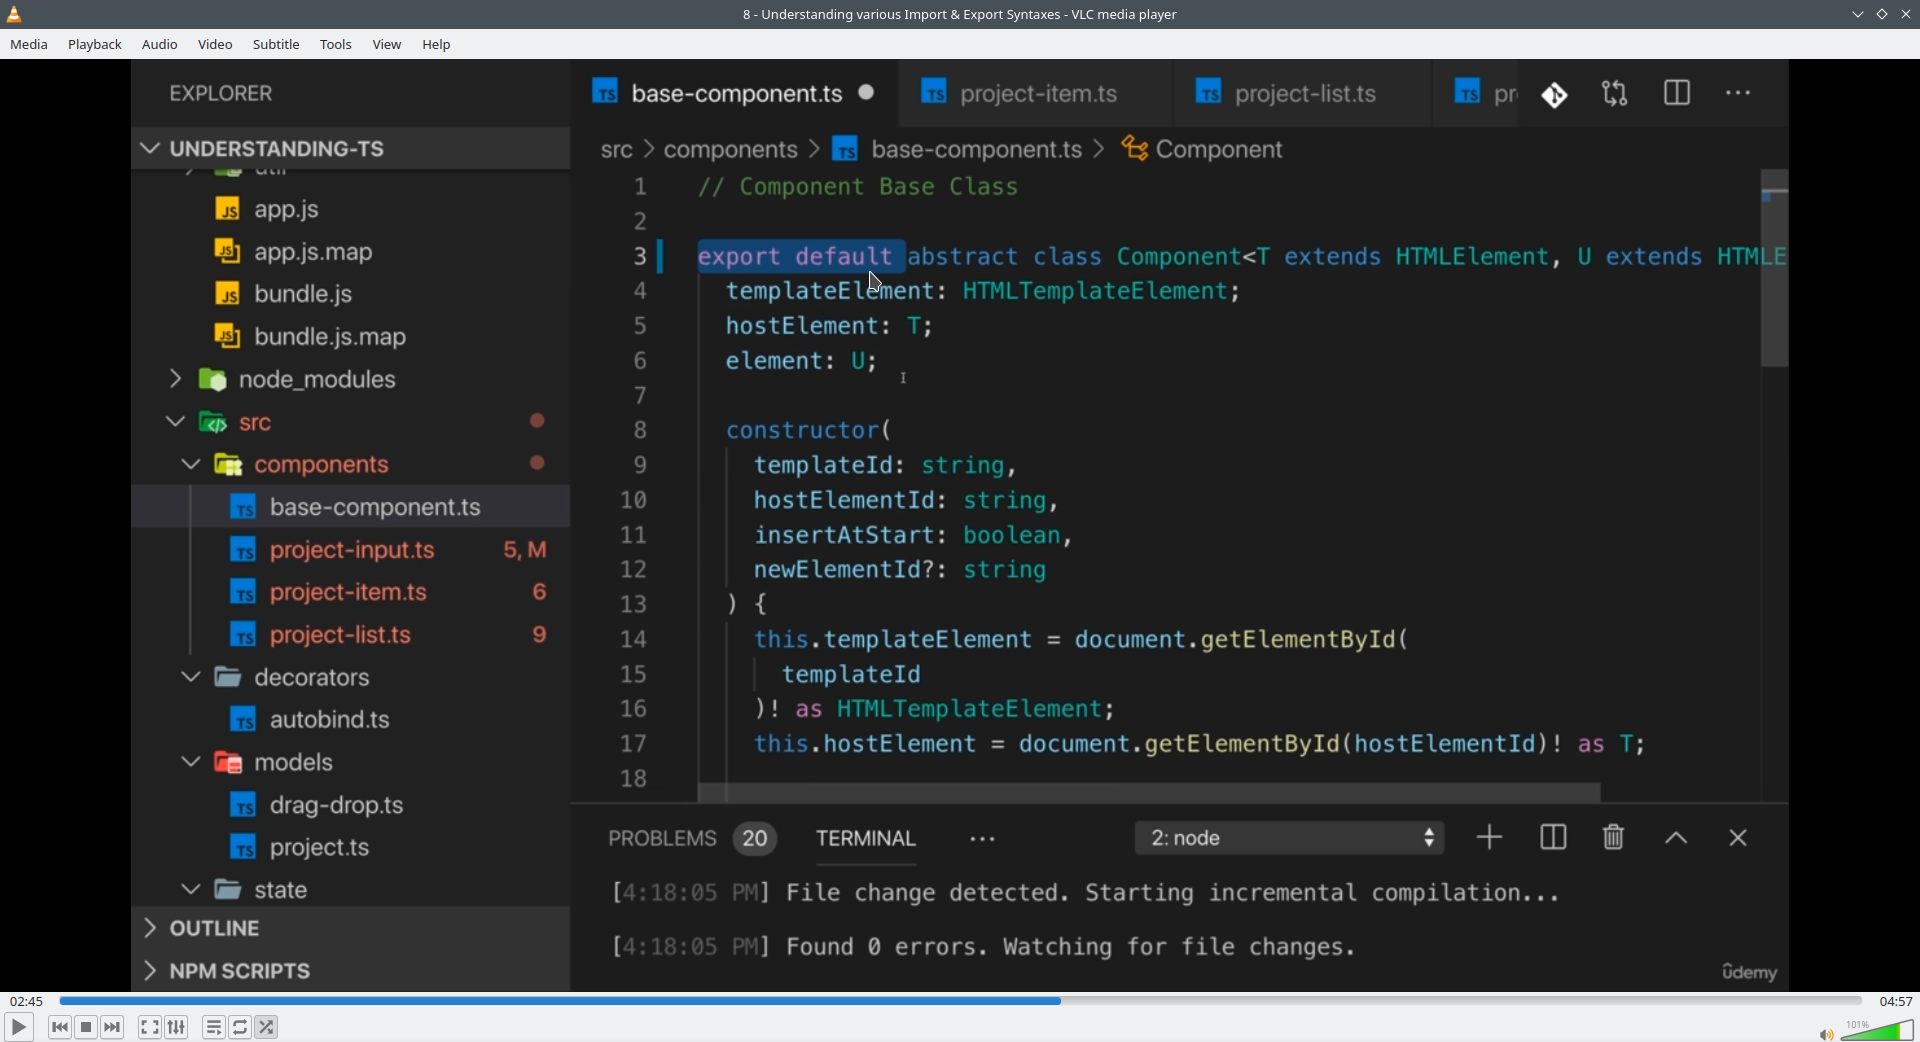Collapse the src folder
Screen dimensions: 1920x1042
[351, 423]
